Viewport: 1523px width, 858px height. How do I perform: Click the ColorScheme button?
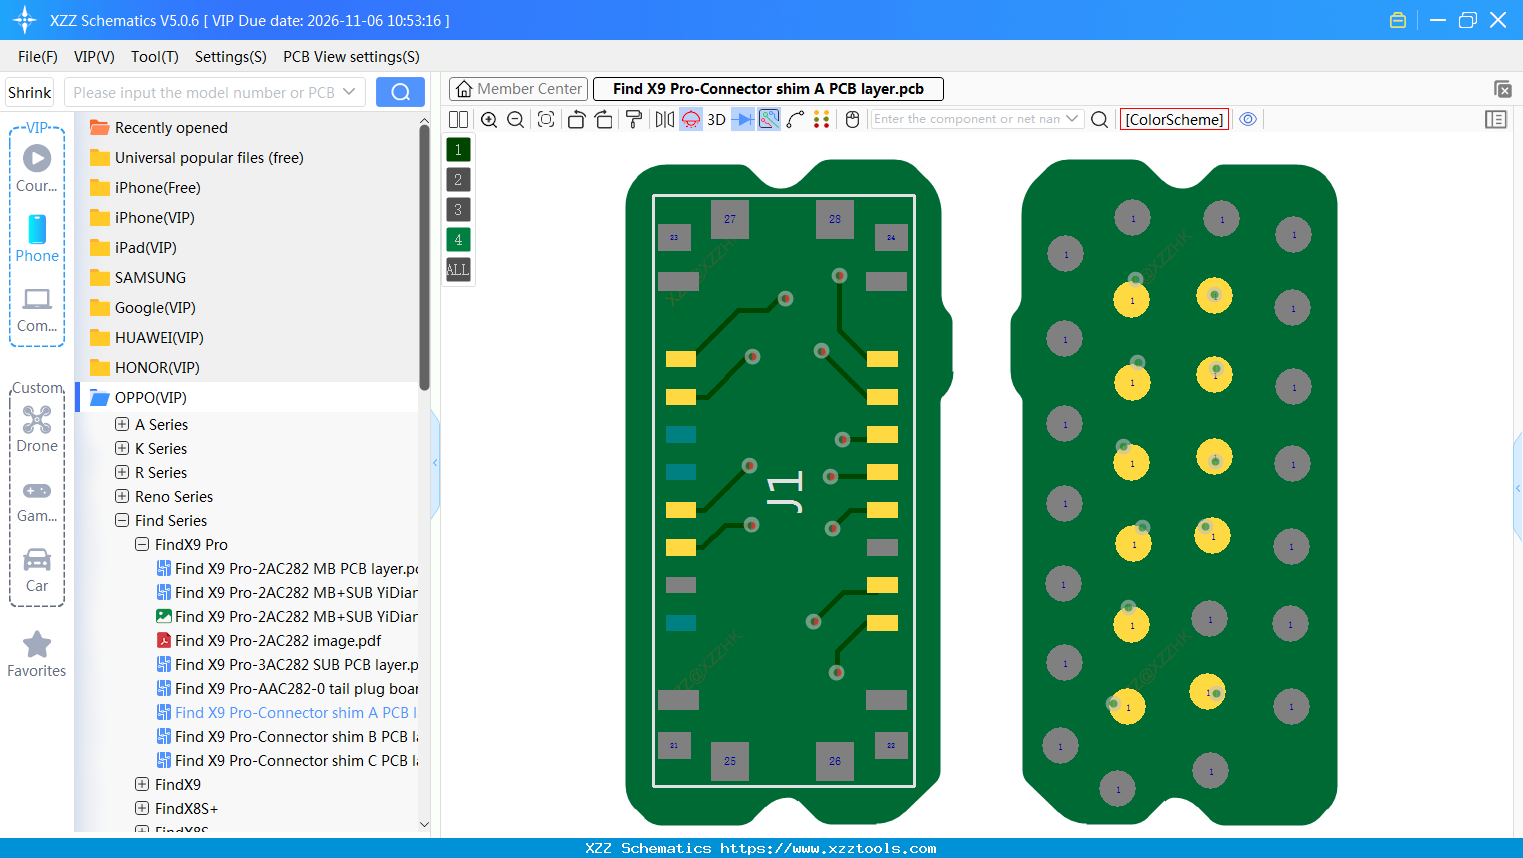[x=1174, y=119]
